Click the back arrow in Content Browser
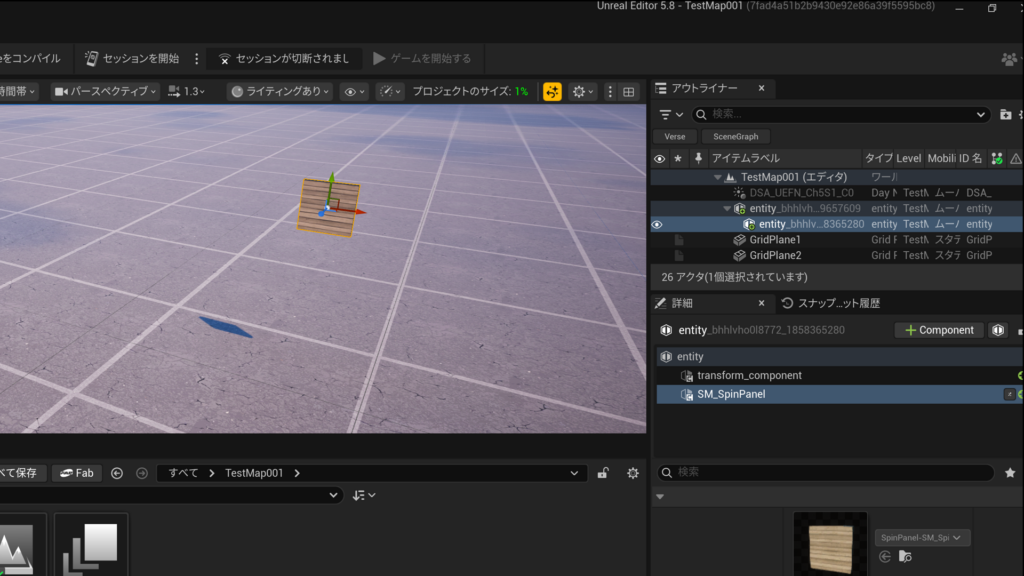This screenshot has width=1024, height=576. coord(117,473)
